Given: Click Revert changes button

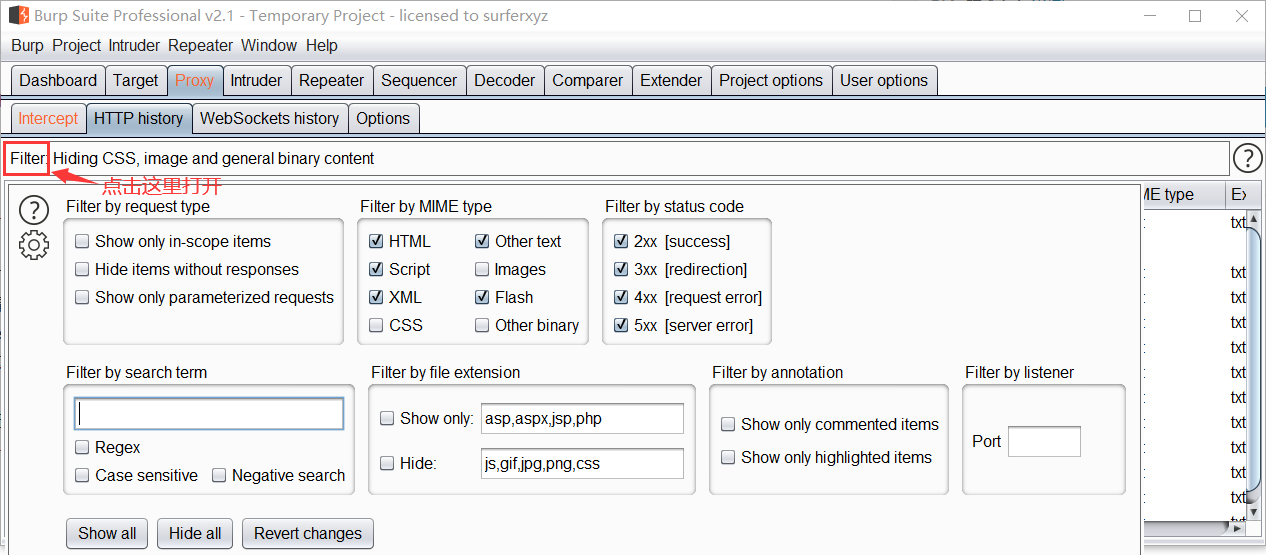Looking at the screenshot, I should pyautogui.click(x=308, y=533).
